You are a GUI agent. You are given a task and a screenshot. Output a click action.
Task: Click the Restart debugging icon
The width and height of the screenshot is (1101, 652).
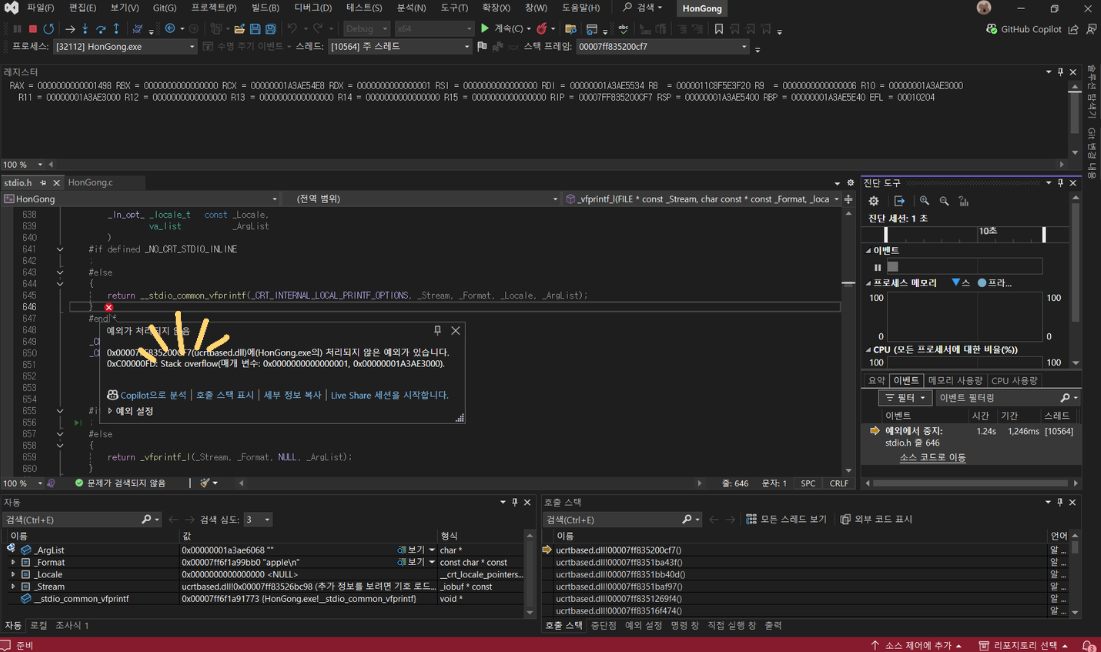(48, 29)
